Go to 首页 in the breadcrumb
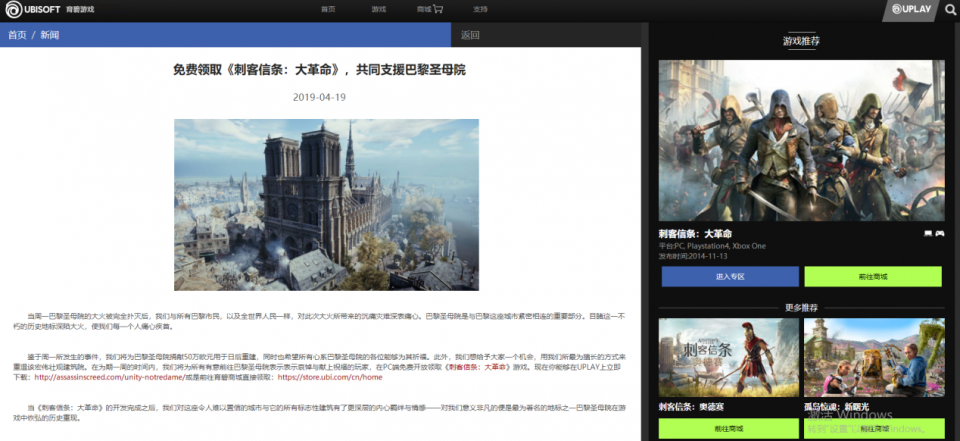 (x=17, y=35)
